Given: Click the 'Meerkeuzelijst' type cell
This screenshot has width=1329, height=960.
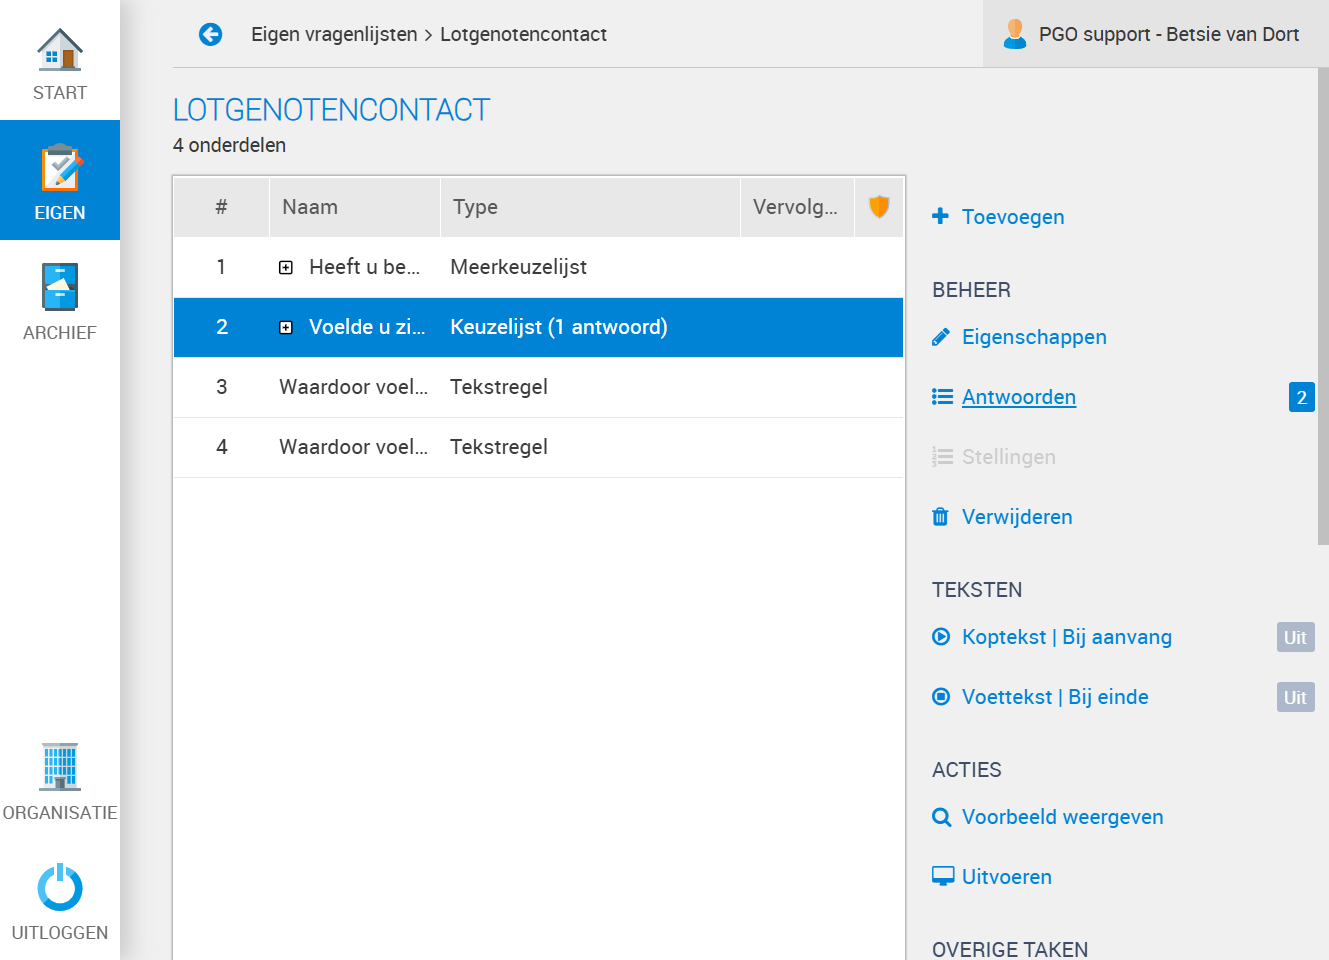Looking at the screenshot, I should [518, 267].
